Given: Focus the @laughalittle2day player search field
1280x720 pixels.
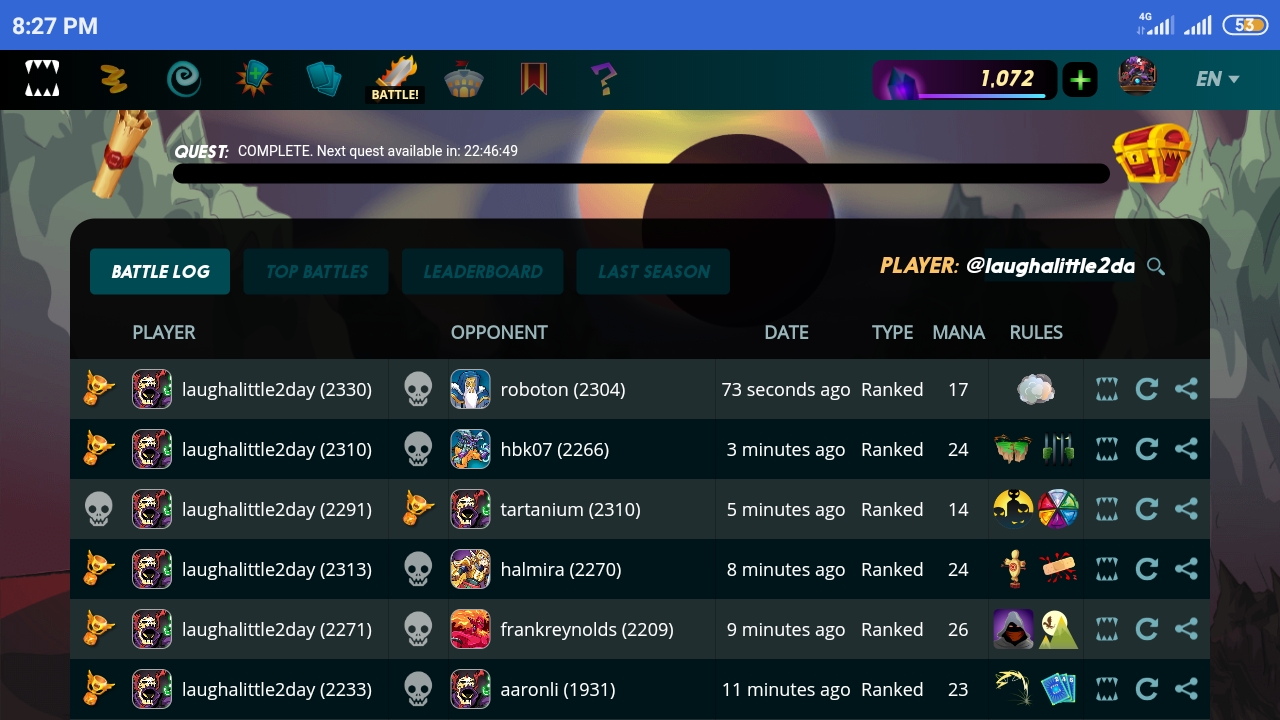Looking at the screenshot, I should coord(1050,266).
